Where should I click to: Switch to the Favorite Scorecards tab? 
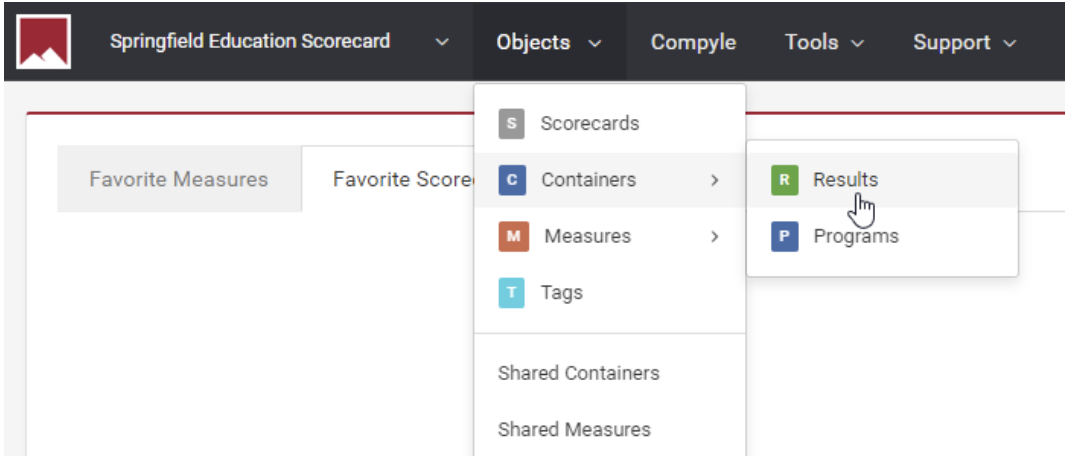pyautogui.click(x=402, y=180)
